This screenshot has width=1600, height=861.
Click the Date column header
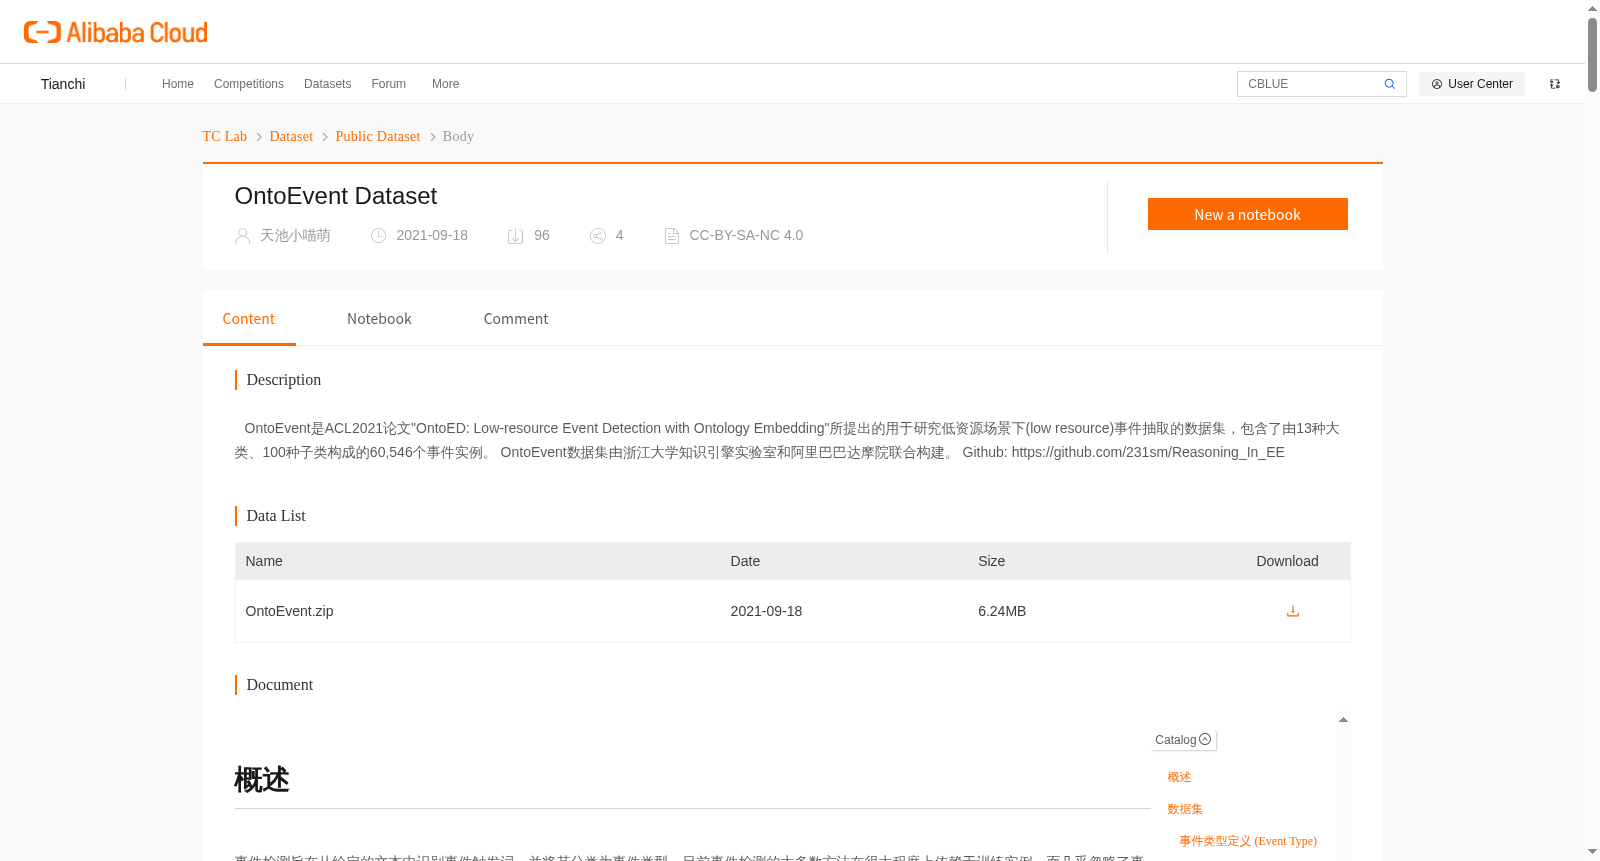745,561
